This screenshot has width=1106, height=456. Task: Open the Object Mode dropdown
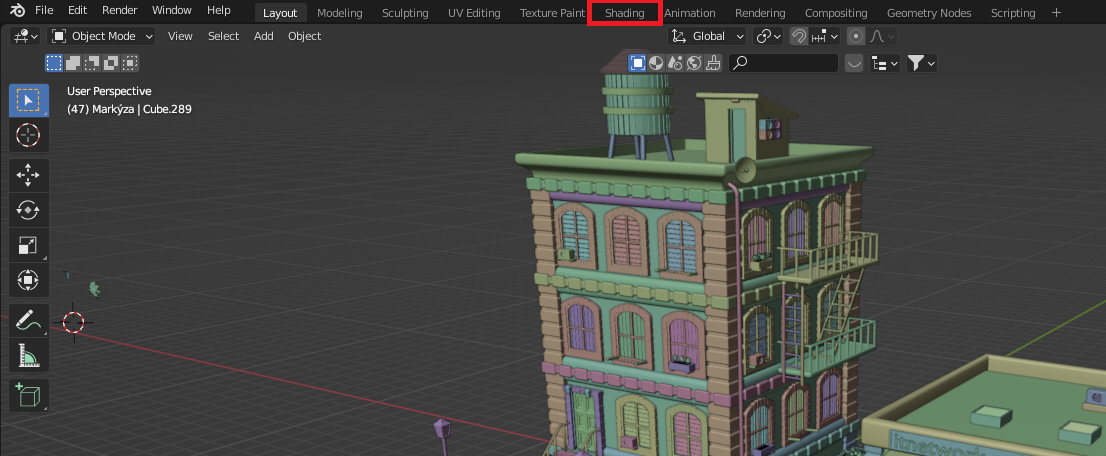tap(102, 36)
